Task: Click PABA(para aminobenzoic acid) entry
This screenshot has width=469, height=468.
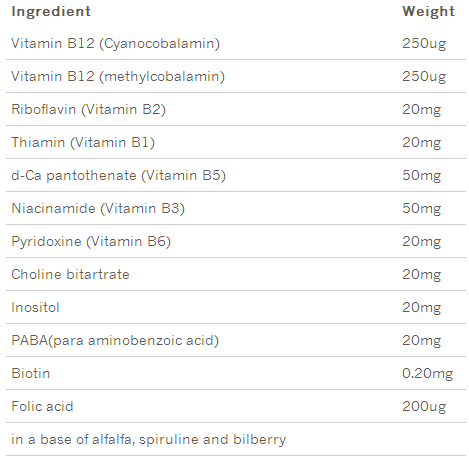Action: click(x=115, y=341)
